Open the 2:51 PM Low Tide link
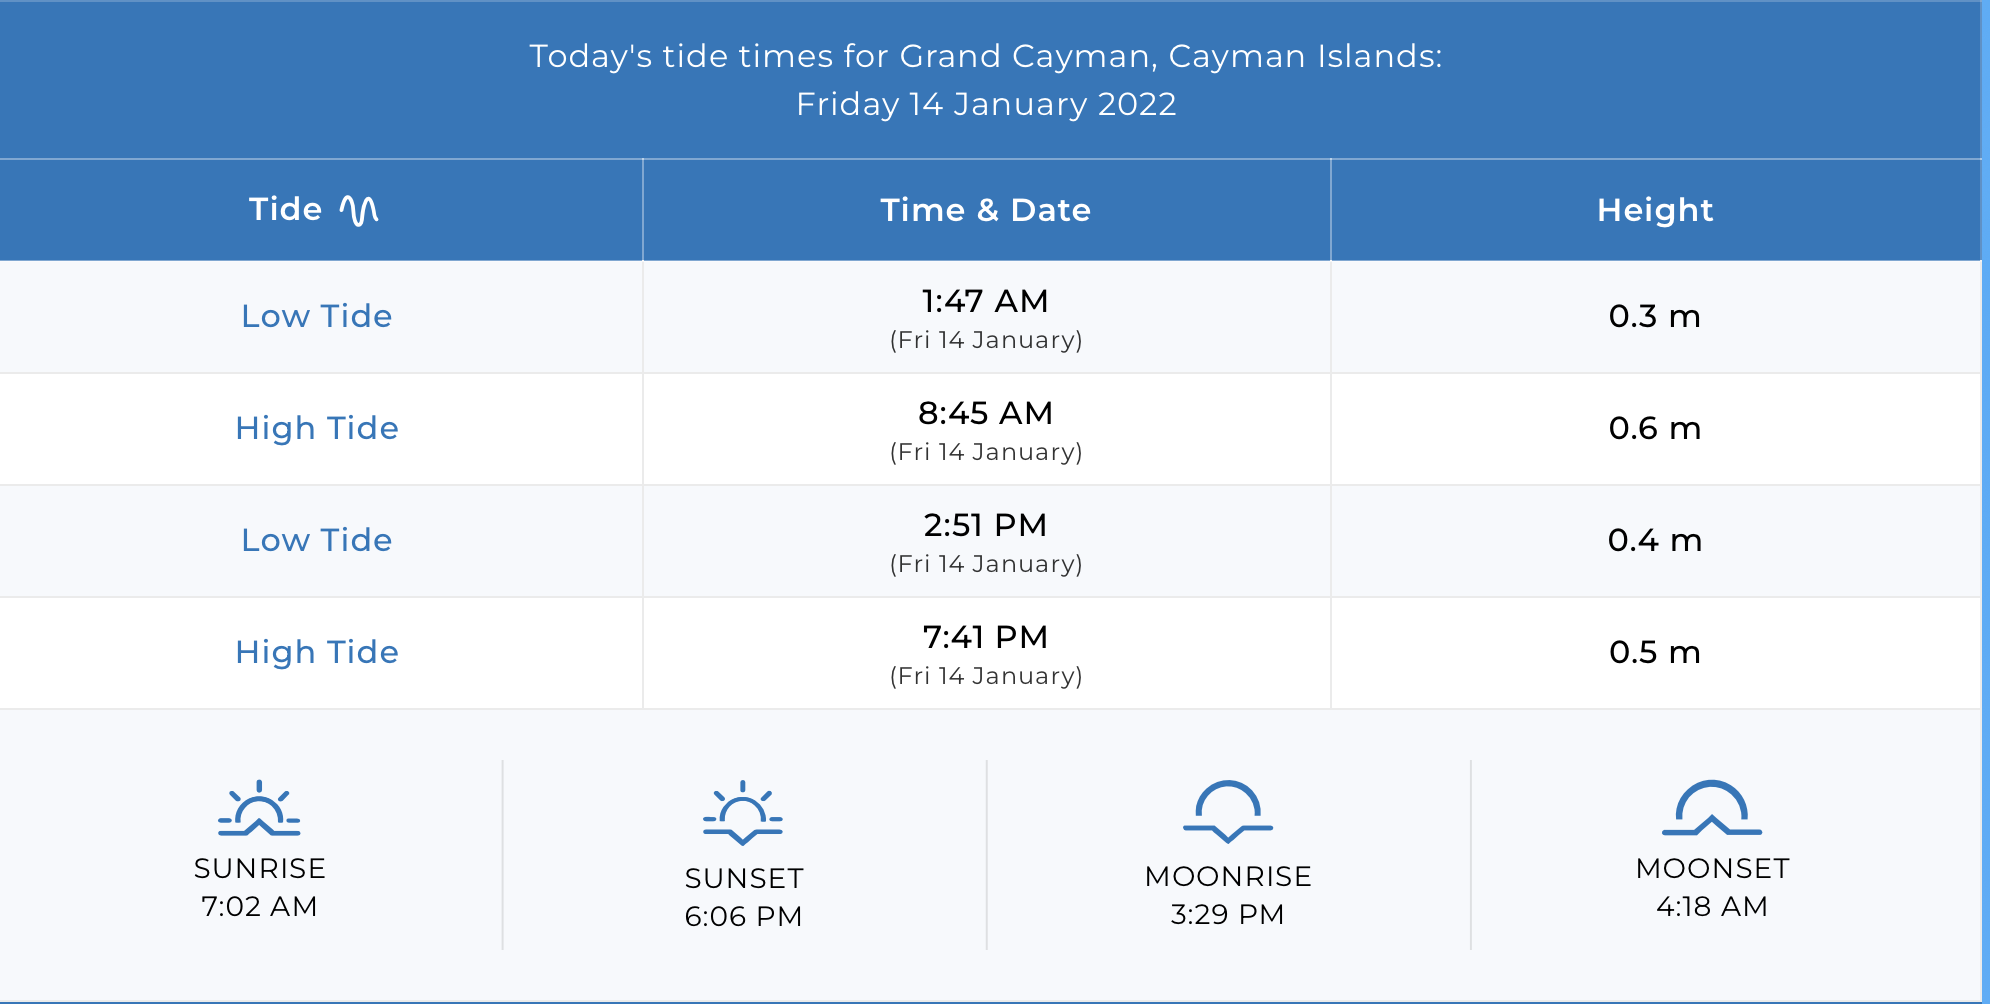The width and height of the screenshot is (1990, 1004). click(317, 540)
